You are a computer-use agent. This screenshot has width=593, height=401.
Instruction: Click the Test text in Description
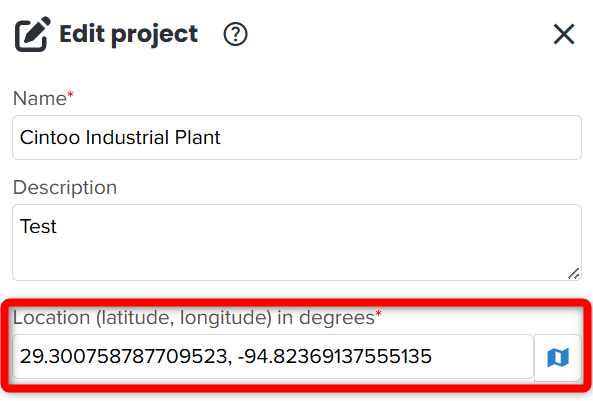38,227
